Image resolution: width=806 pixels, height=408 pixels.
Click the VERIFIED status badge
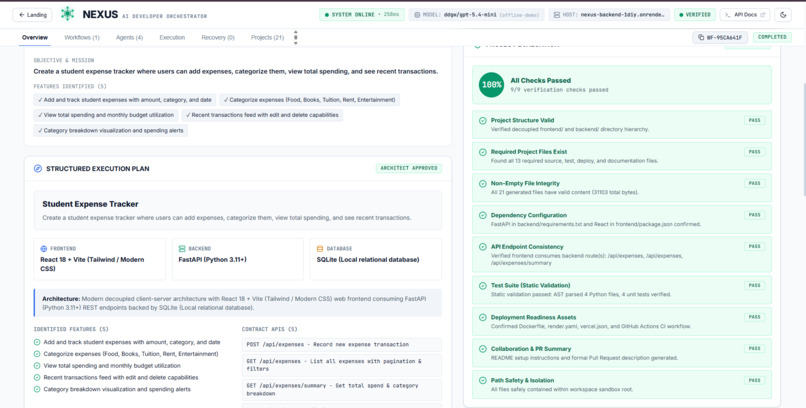pyautogui.click(x=694, y=15)
